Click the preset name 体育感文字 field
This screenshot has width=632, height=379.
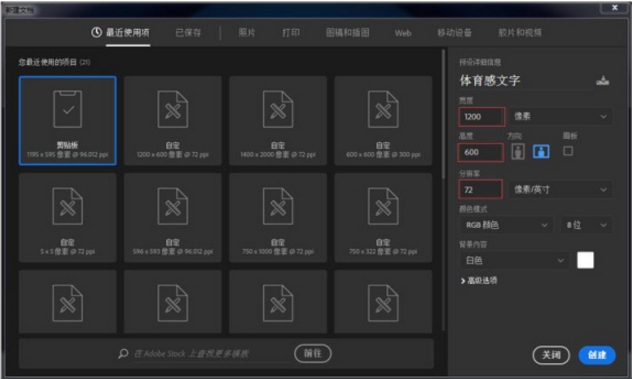pyautogui.click(x=526, y=81)
